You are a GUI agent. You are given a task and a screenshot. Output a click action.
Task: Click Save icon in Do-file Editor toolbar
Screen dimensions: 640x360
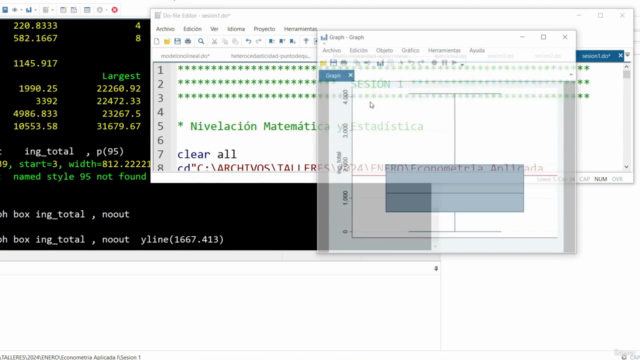(177, 41)
